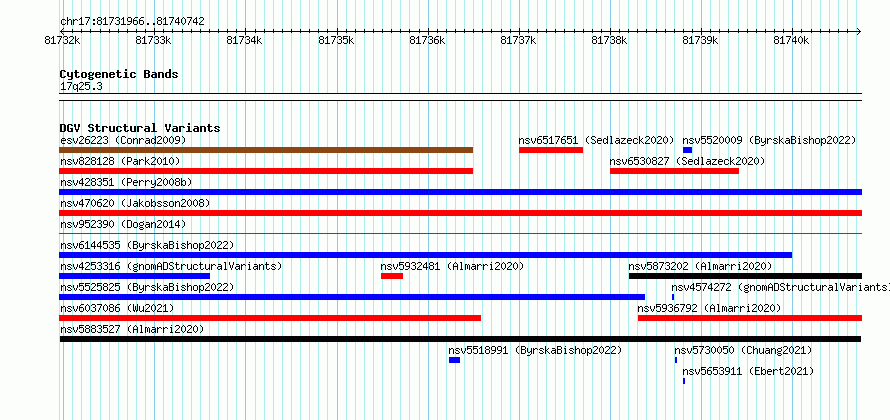
Task: Open nsv6037086 (Wu2021) label
Action: tap(117, 308)
